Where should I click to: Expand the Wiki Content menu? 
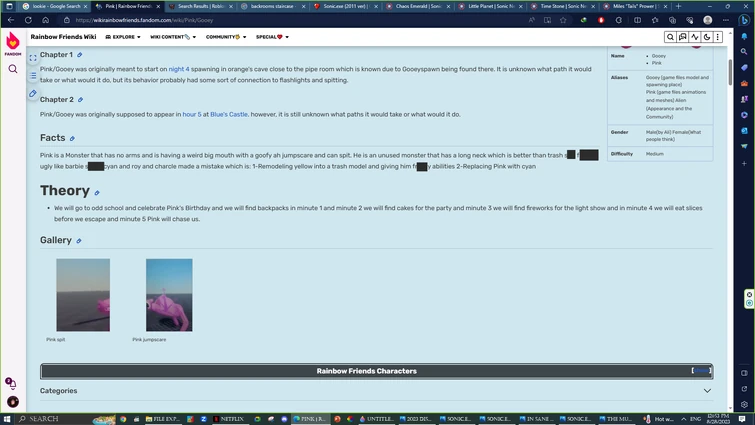173,37
